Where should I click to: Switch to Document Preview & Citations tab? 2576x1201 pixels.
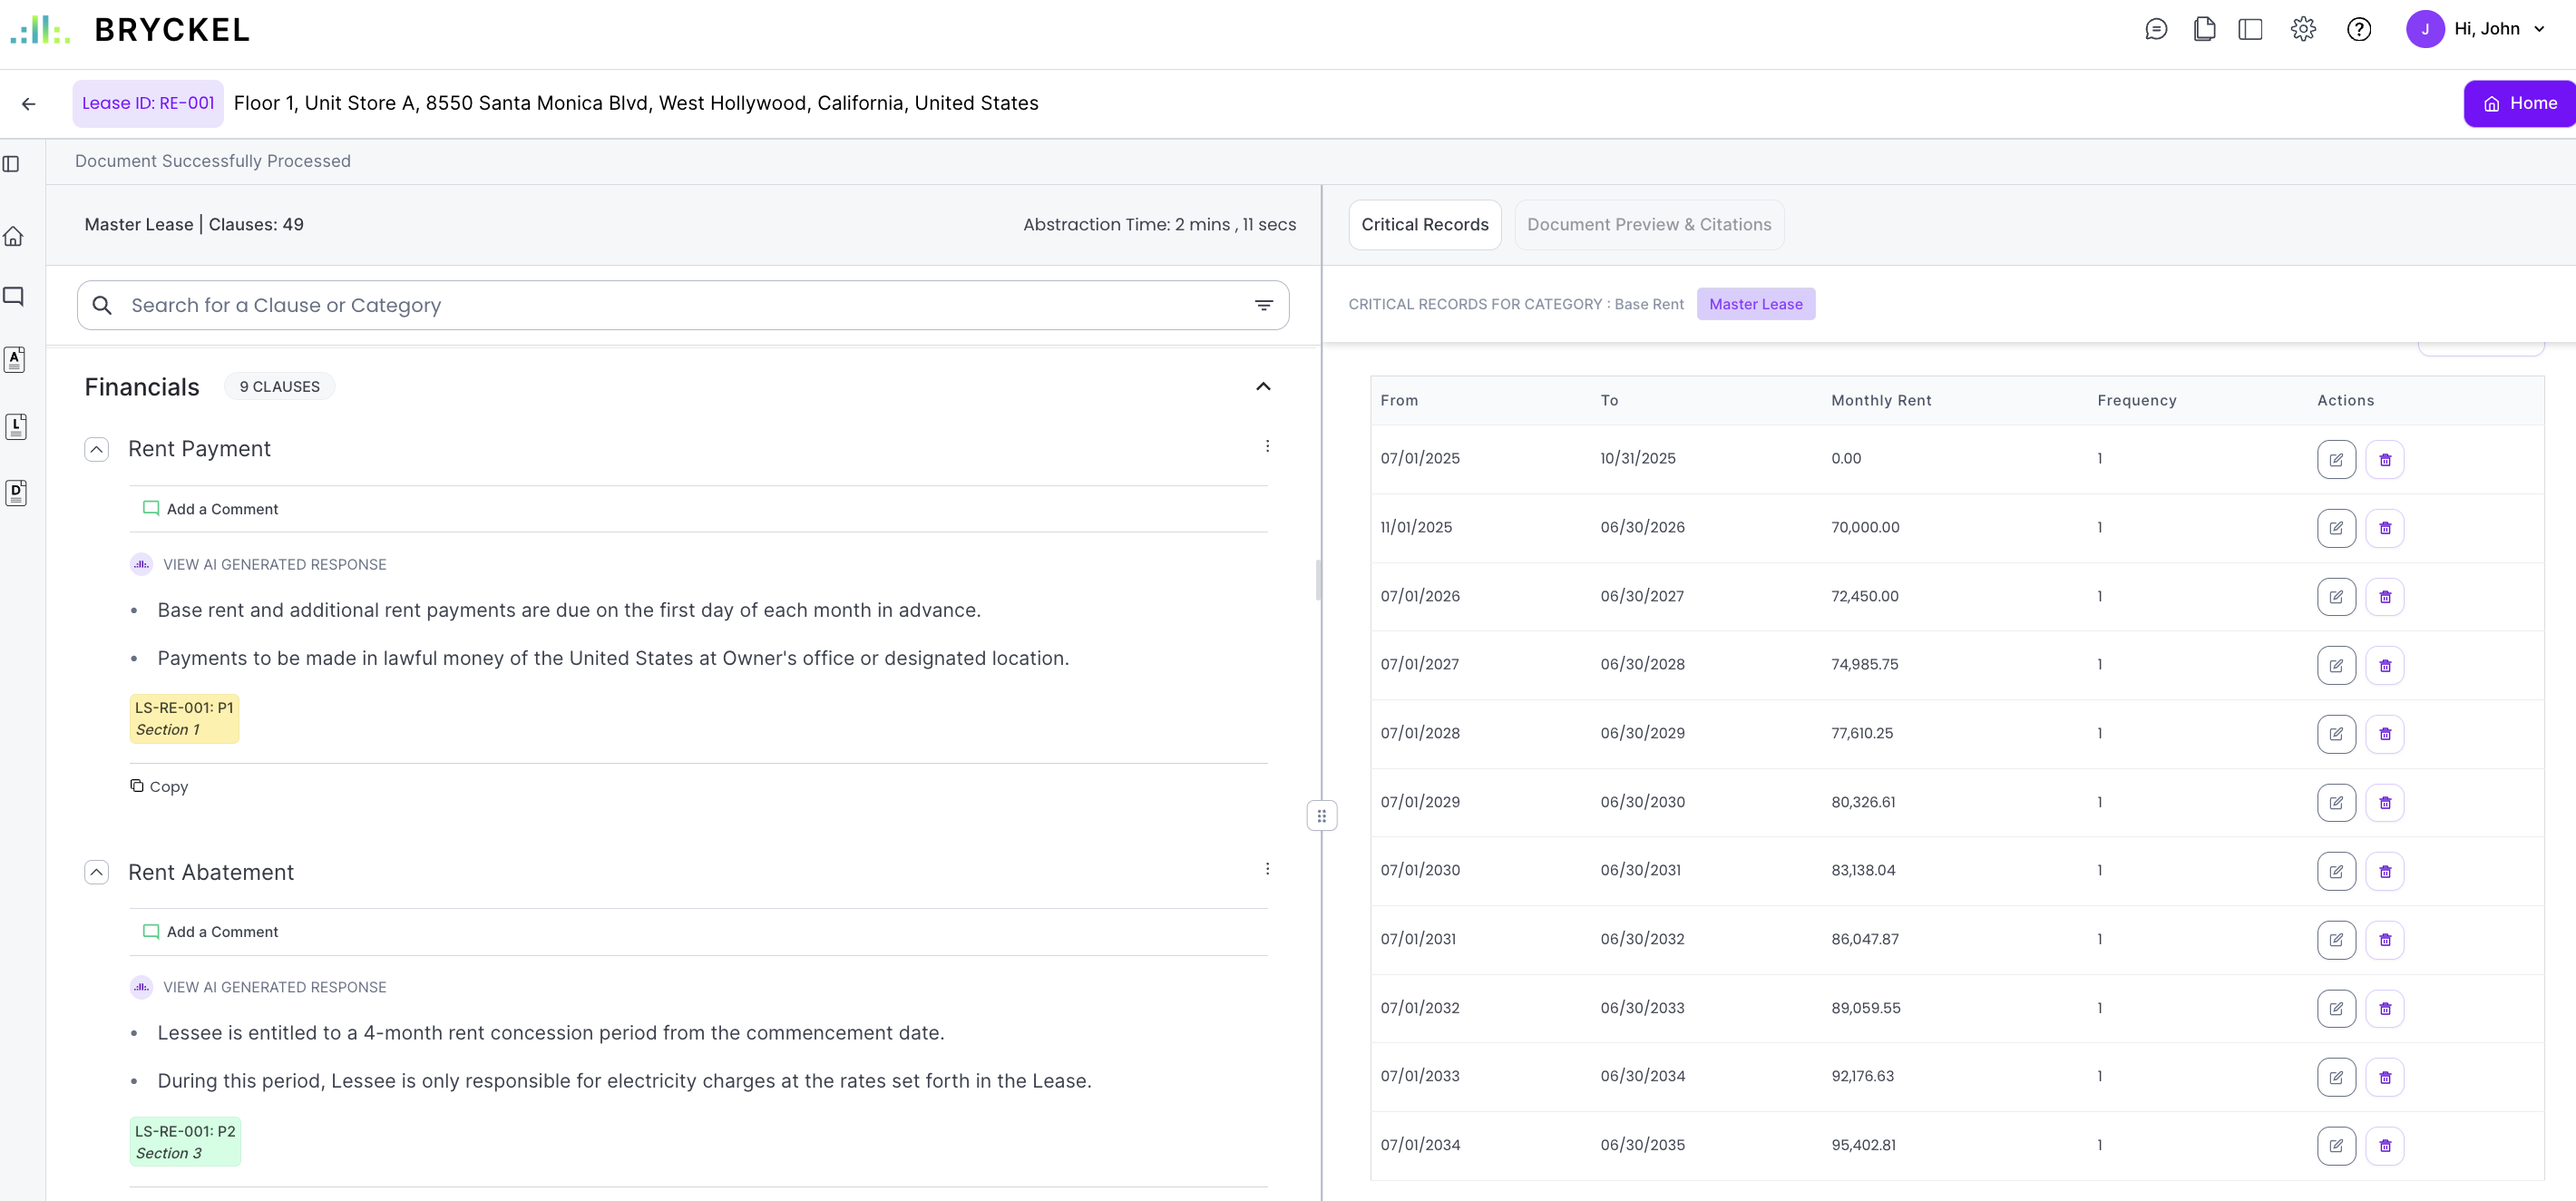(x=1649, y=225)
